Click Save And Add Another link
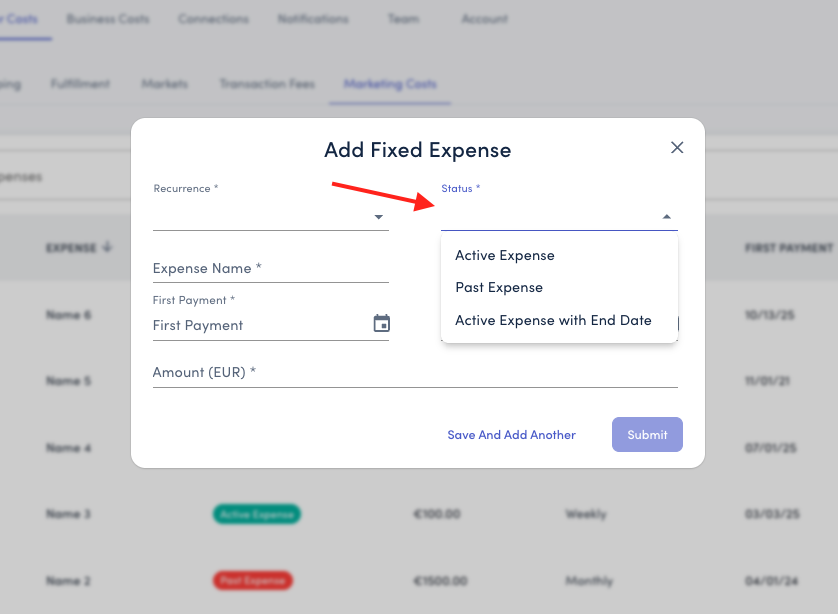 click(511, 435)
